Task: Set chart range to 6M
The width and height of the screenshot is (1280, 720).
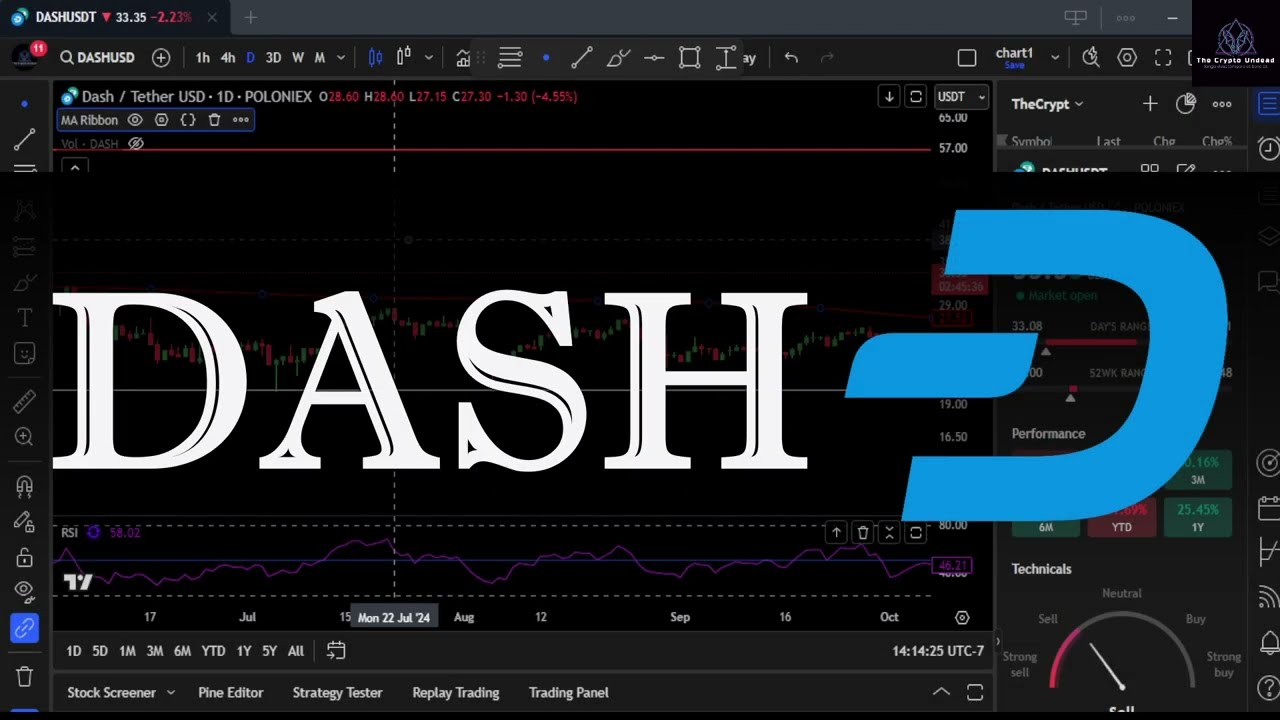Action: click(x=182, y=651)
